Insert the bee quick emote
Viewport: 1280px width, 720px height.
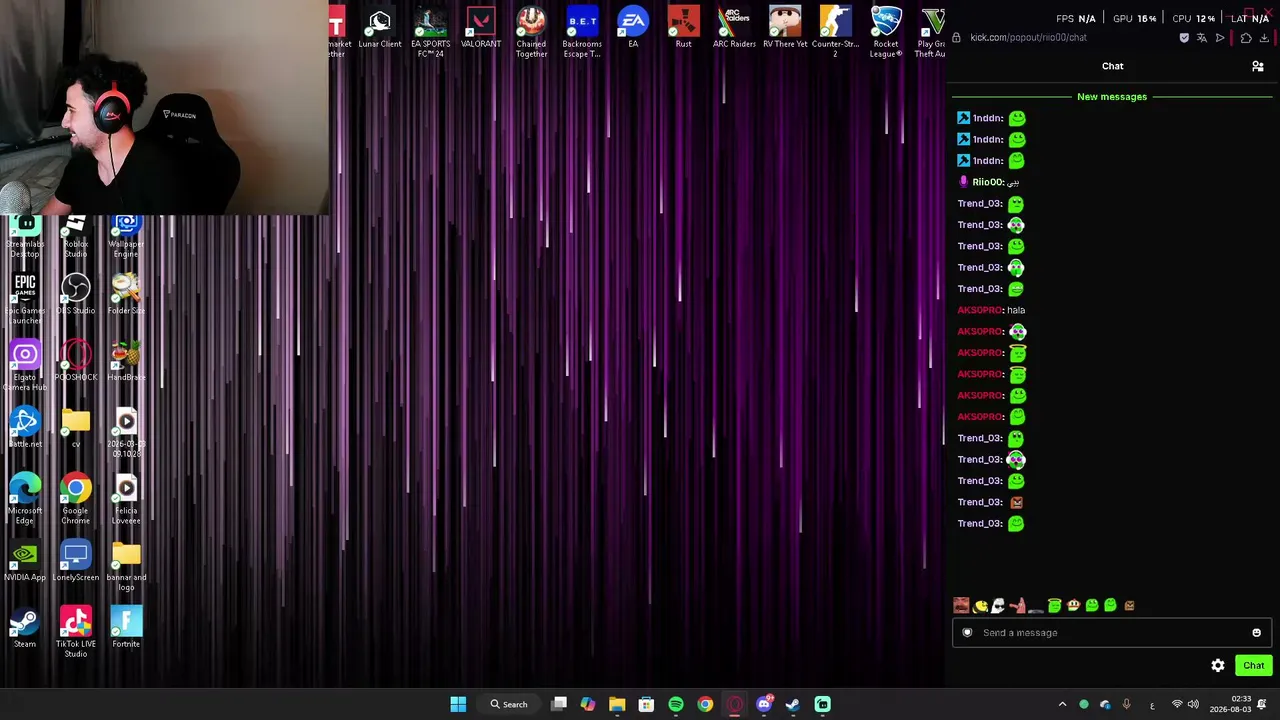[x=980, y=605]
